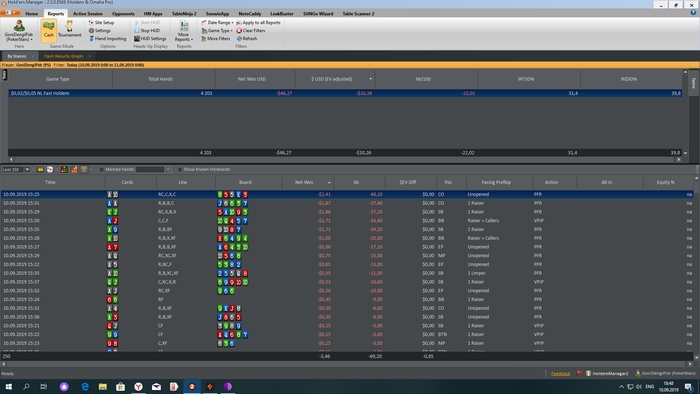700x394 pixels.
Task: Click the green bar chart icon
Action: point(64,170)
